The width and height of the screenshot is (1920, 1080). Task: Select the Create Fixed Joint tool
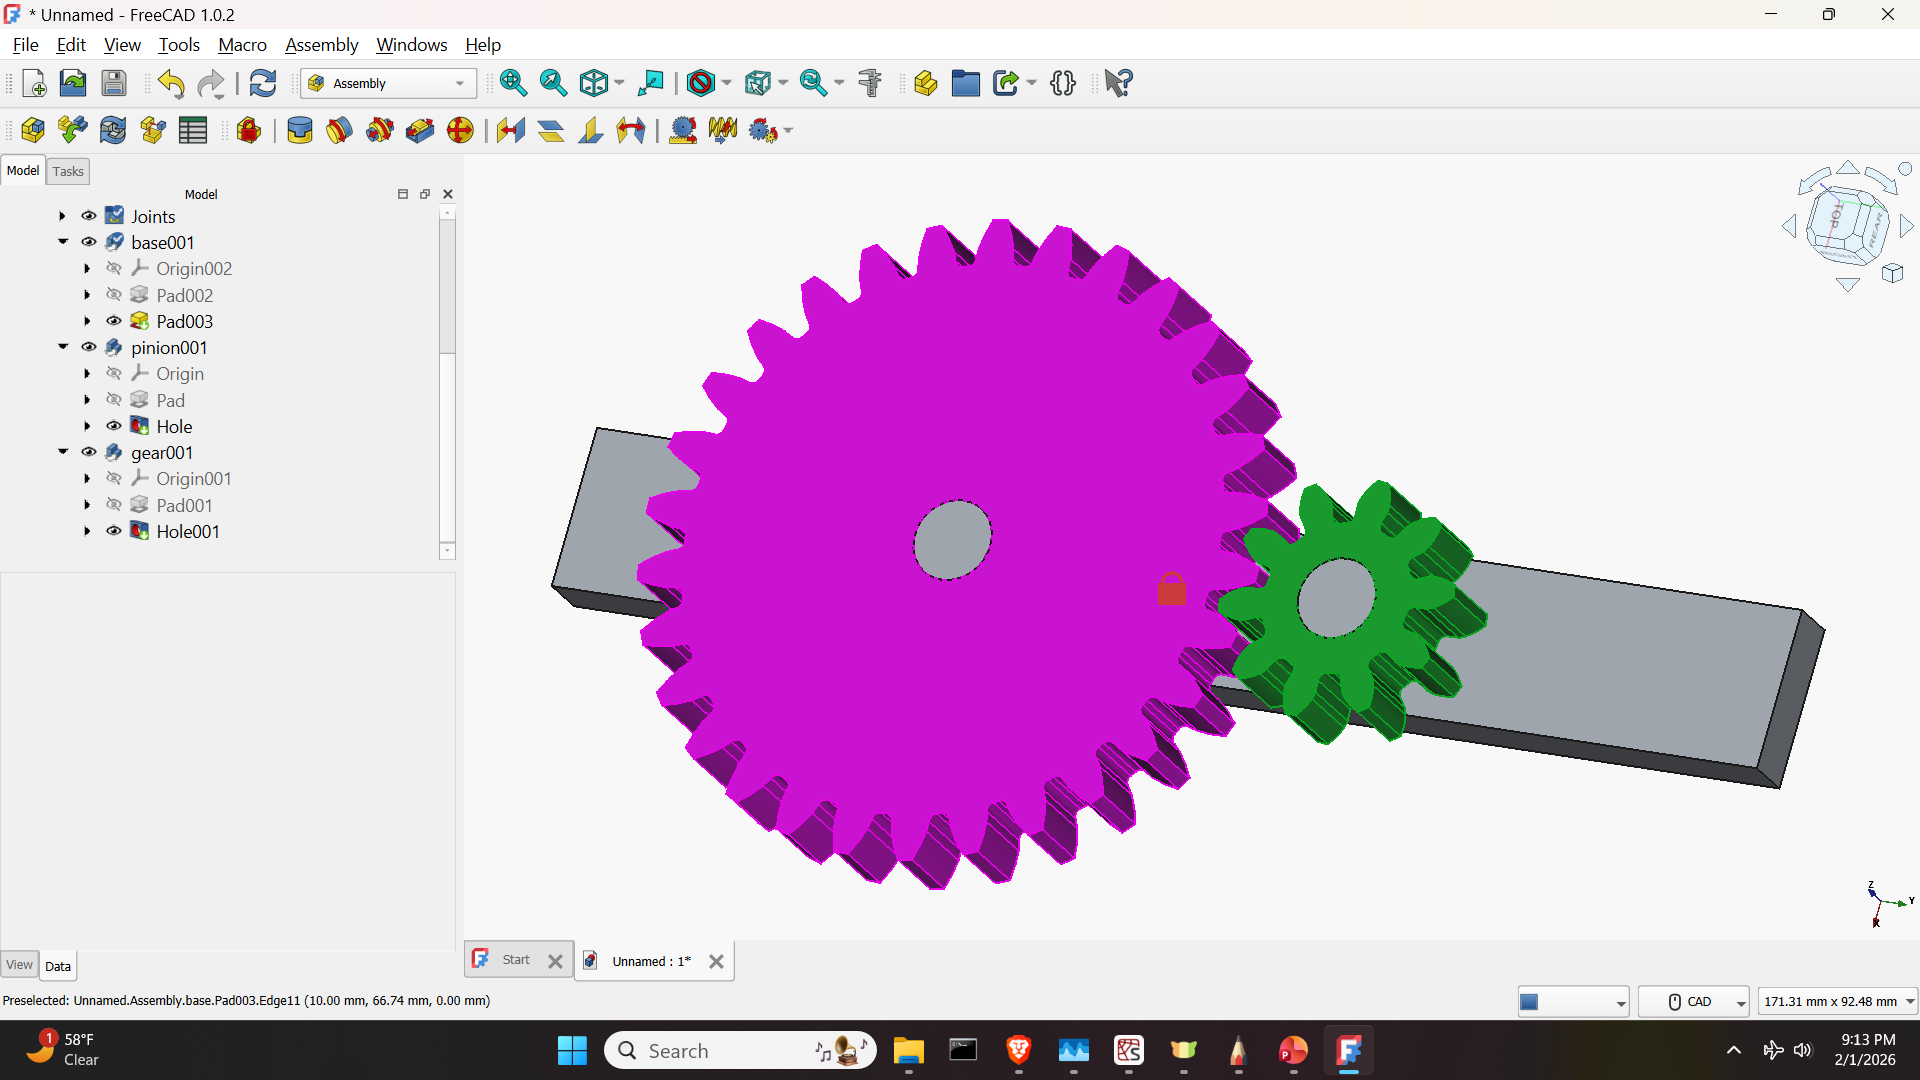click(x=299, y=131)
